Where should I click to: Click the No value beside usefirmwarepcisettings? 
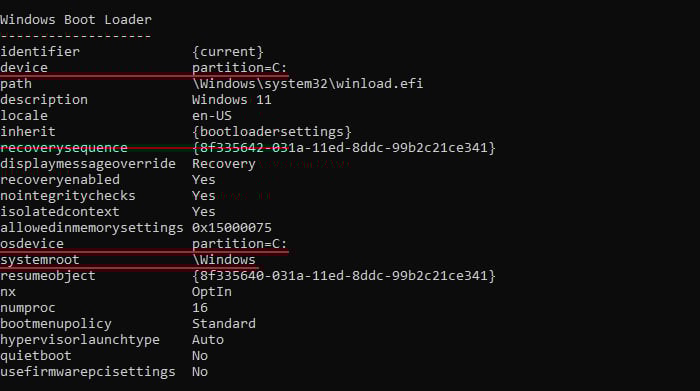(200, 372)
